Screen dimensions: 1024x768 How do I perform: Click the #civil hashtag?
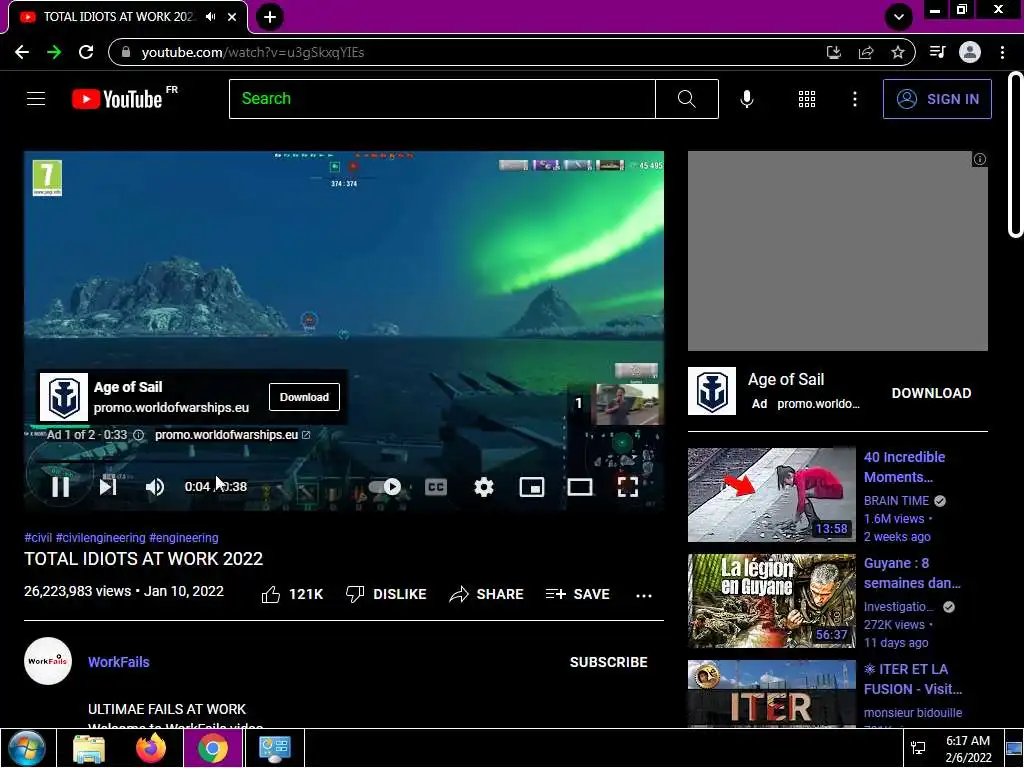click(x=38, y=537)
